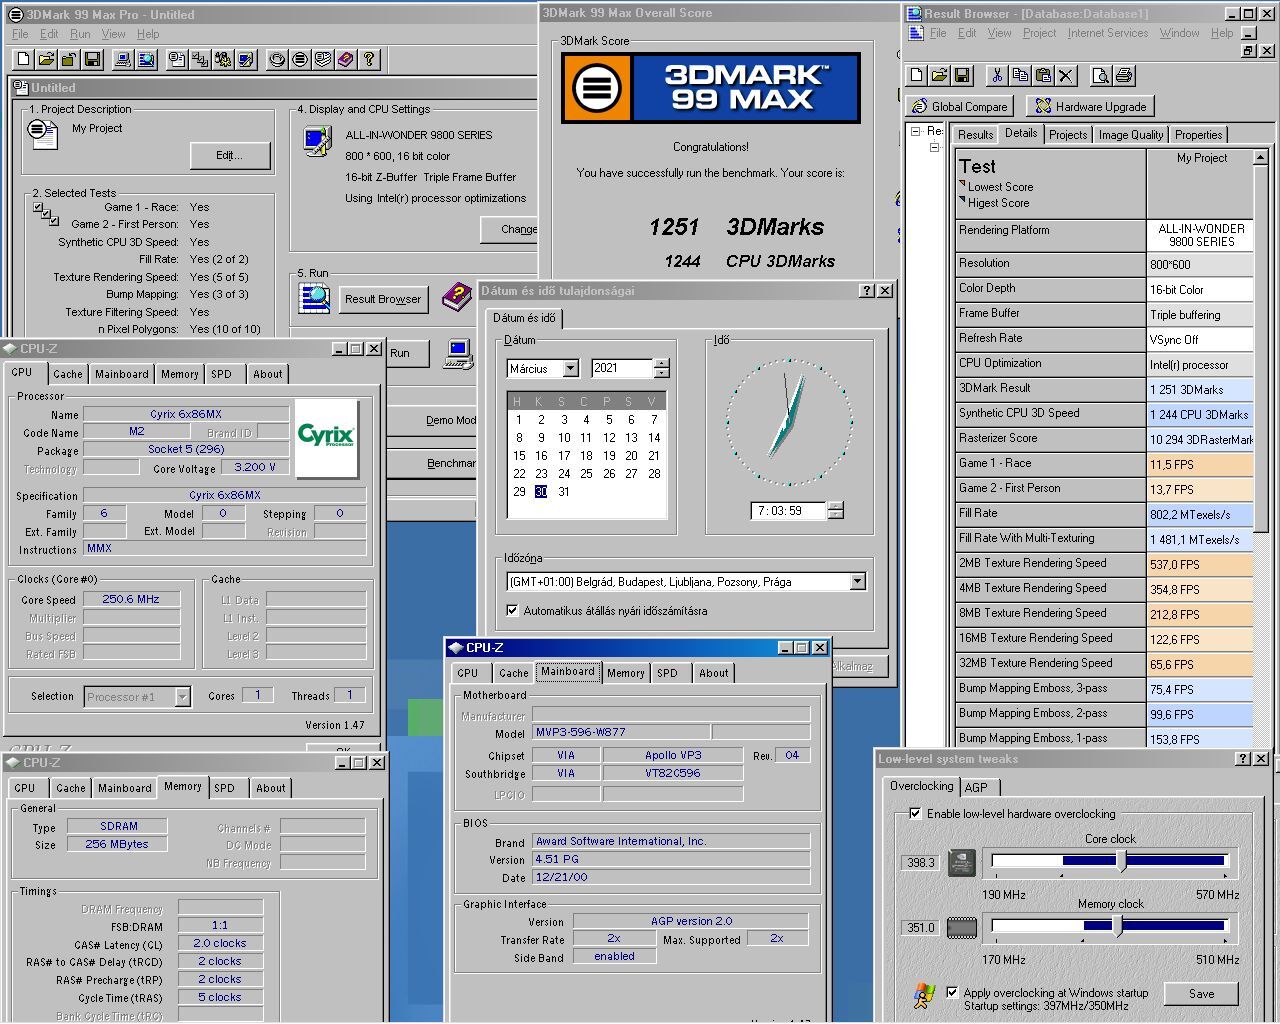Click Delete X icon in Result Browser toolbar

(x=1066, y=75)
